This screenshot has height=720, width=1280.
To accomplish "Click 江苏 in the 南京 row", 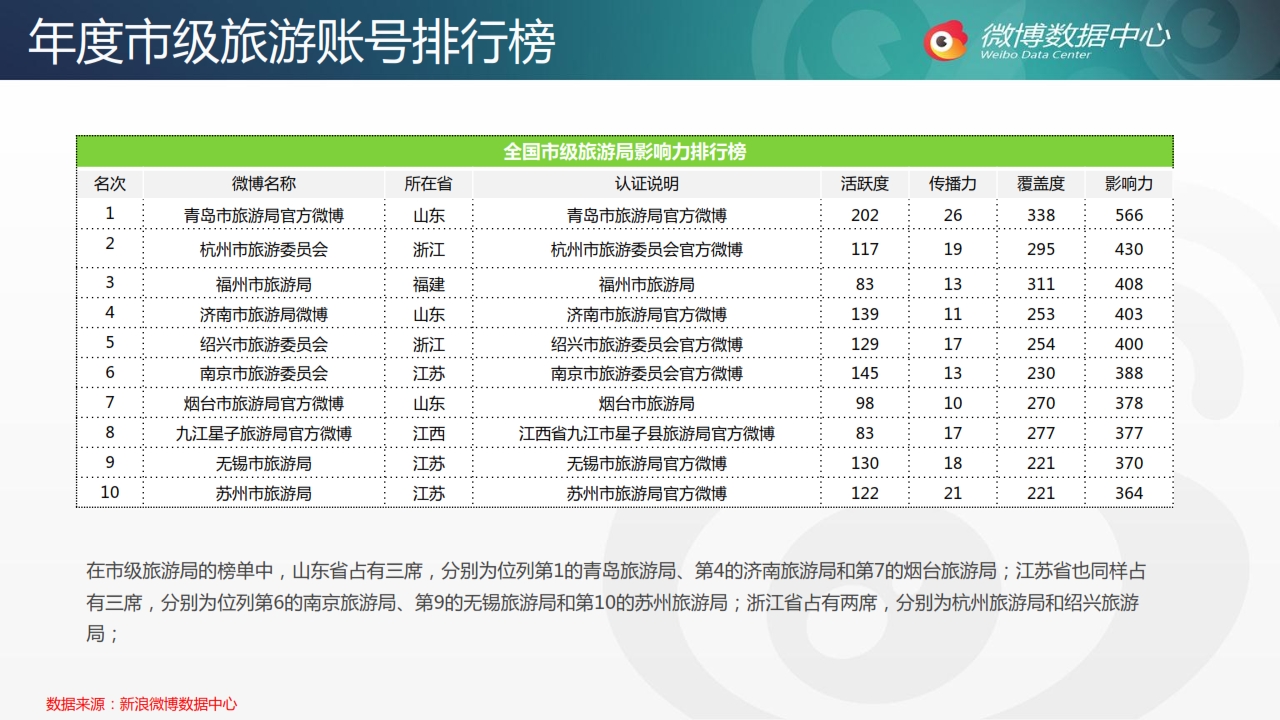I will click(x=429, y=373).
